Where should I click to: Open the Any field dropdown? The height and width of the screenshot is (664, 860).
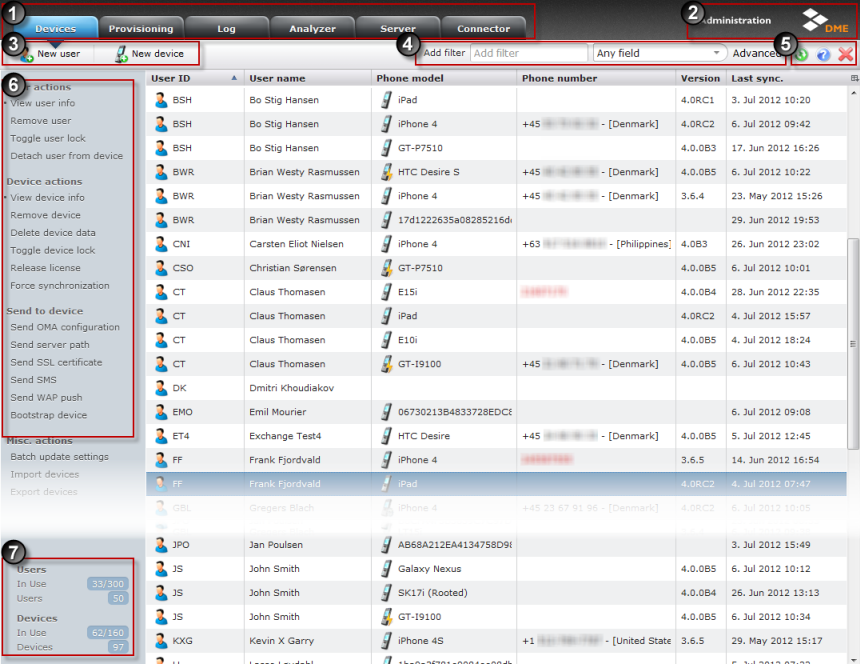pos(659,53)
